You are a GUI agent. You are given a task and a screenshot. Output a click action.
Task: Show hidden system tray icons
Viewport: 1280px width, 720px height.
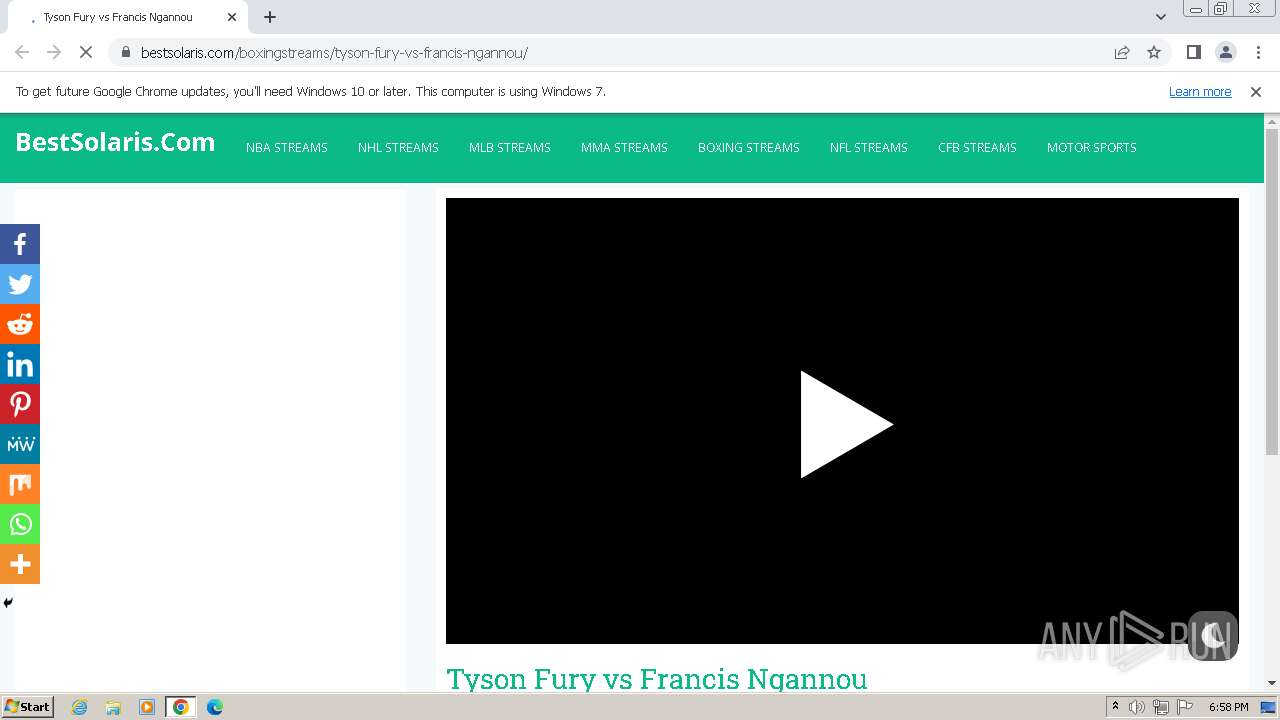coord(1115,707)
